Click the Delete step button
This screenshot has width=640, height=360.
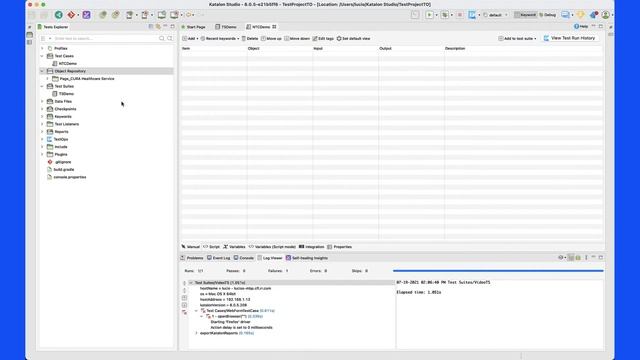[250, 38]
